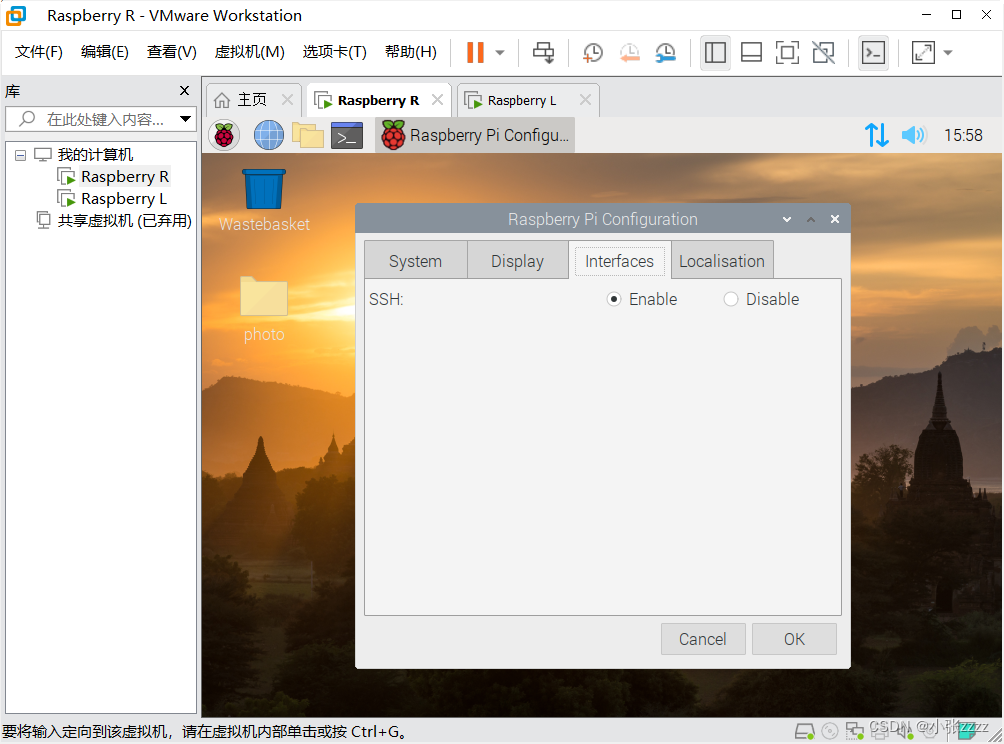Maximize the Raspberry Pi Configuration dialog
Image resolution: width=1004 pixels, height=744 pixels.
[811, 220]
